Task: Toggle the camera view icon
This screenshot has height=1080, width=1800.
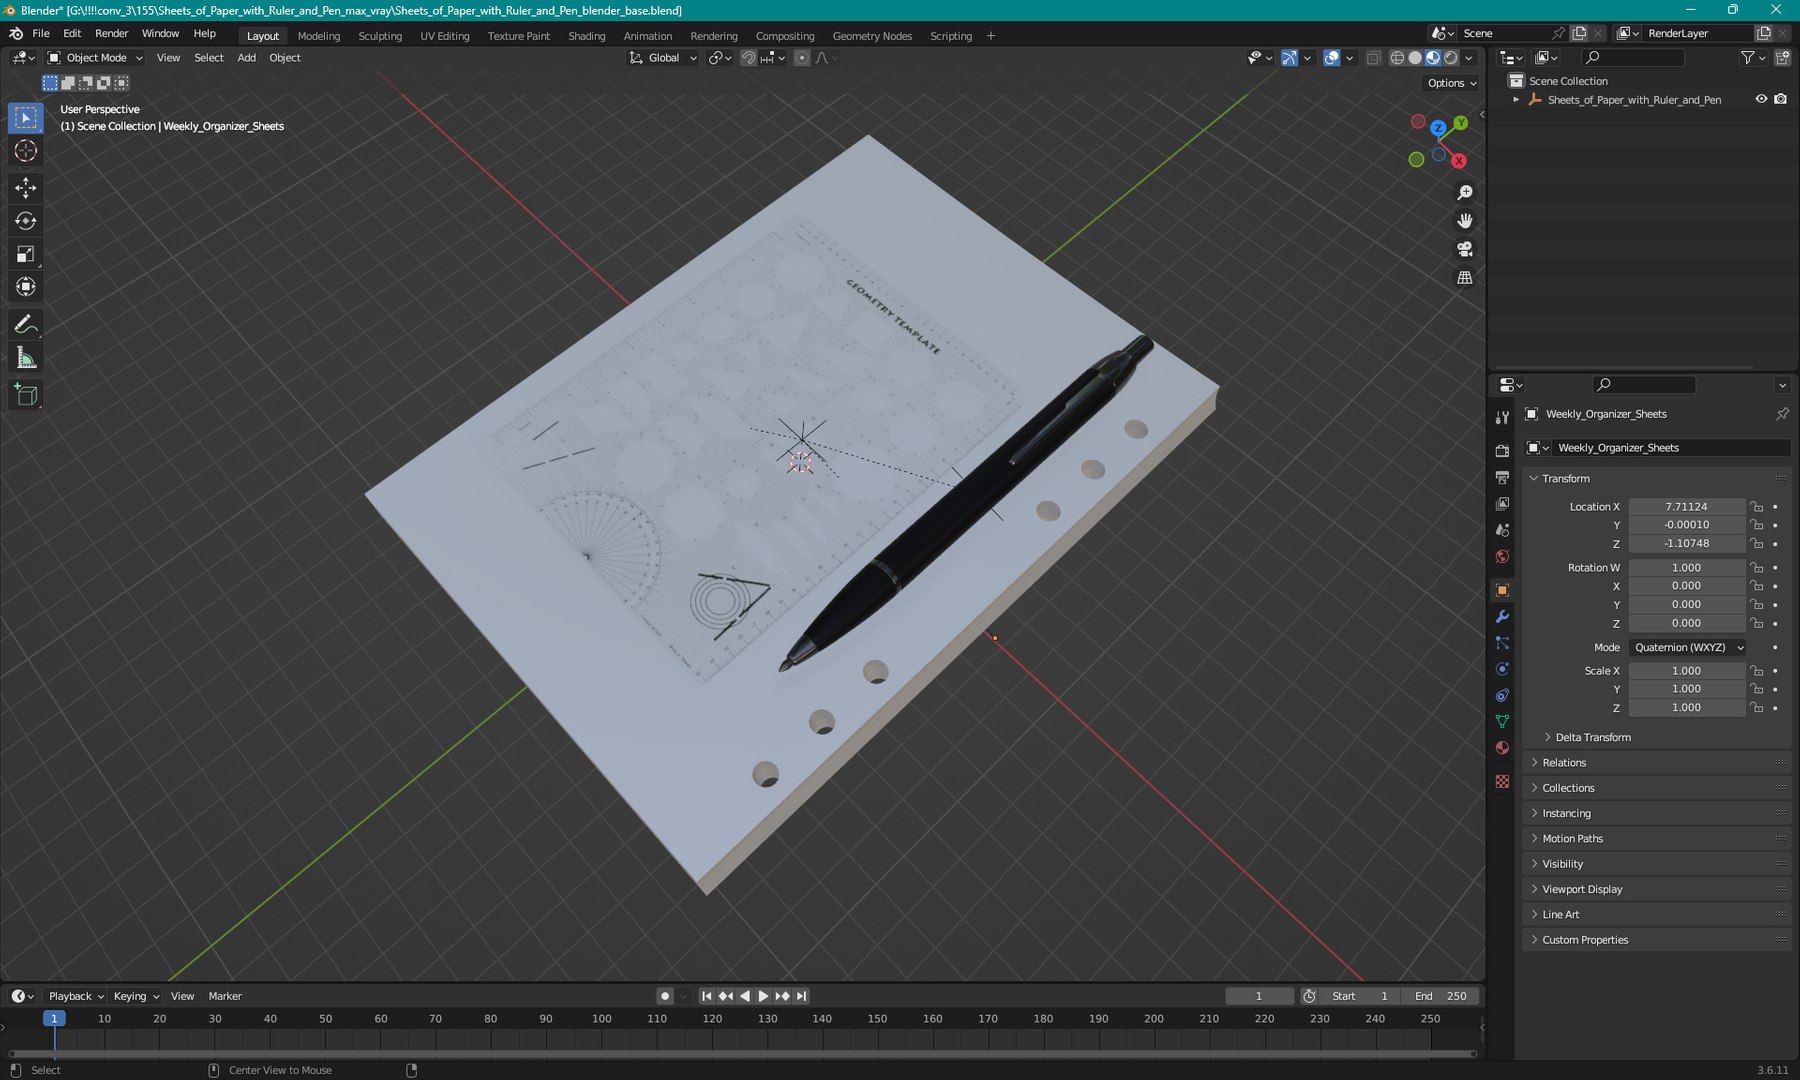Action: (1465, 249)
